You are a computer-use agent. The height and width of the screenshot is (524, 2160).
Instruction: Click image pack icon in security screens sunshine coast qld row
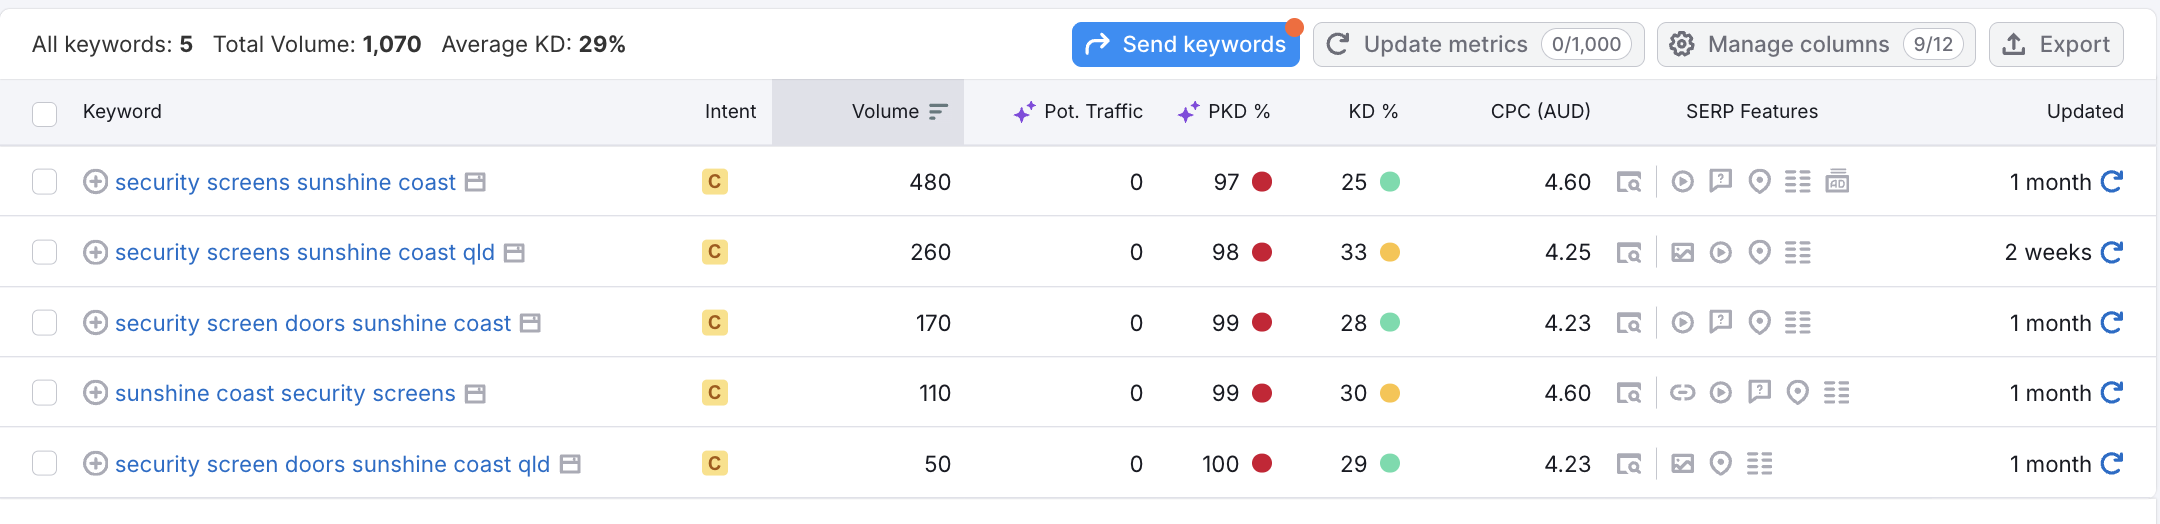(x=1683, y=252)
